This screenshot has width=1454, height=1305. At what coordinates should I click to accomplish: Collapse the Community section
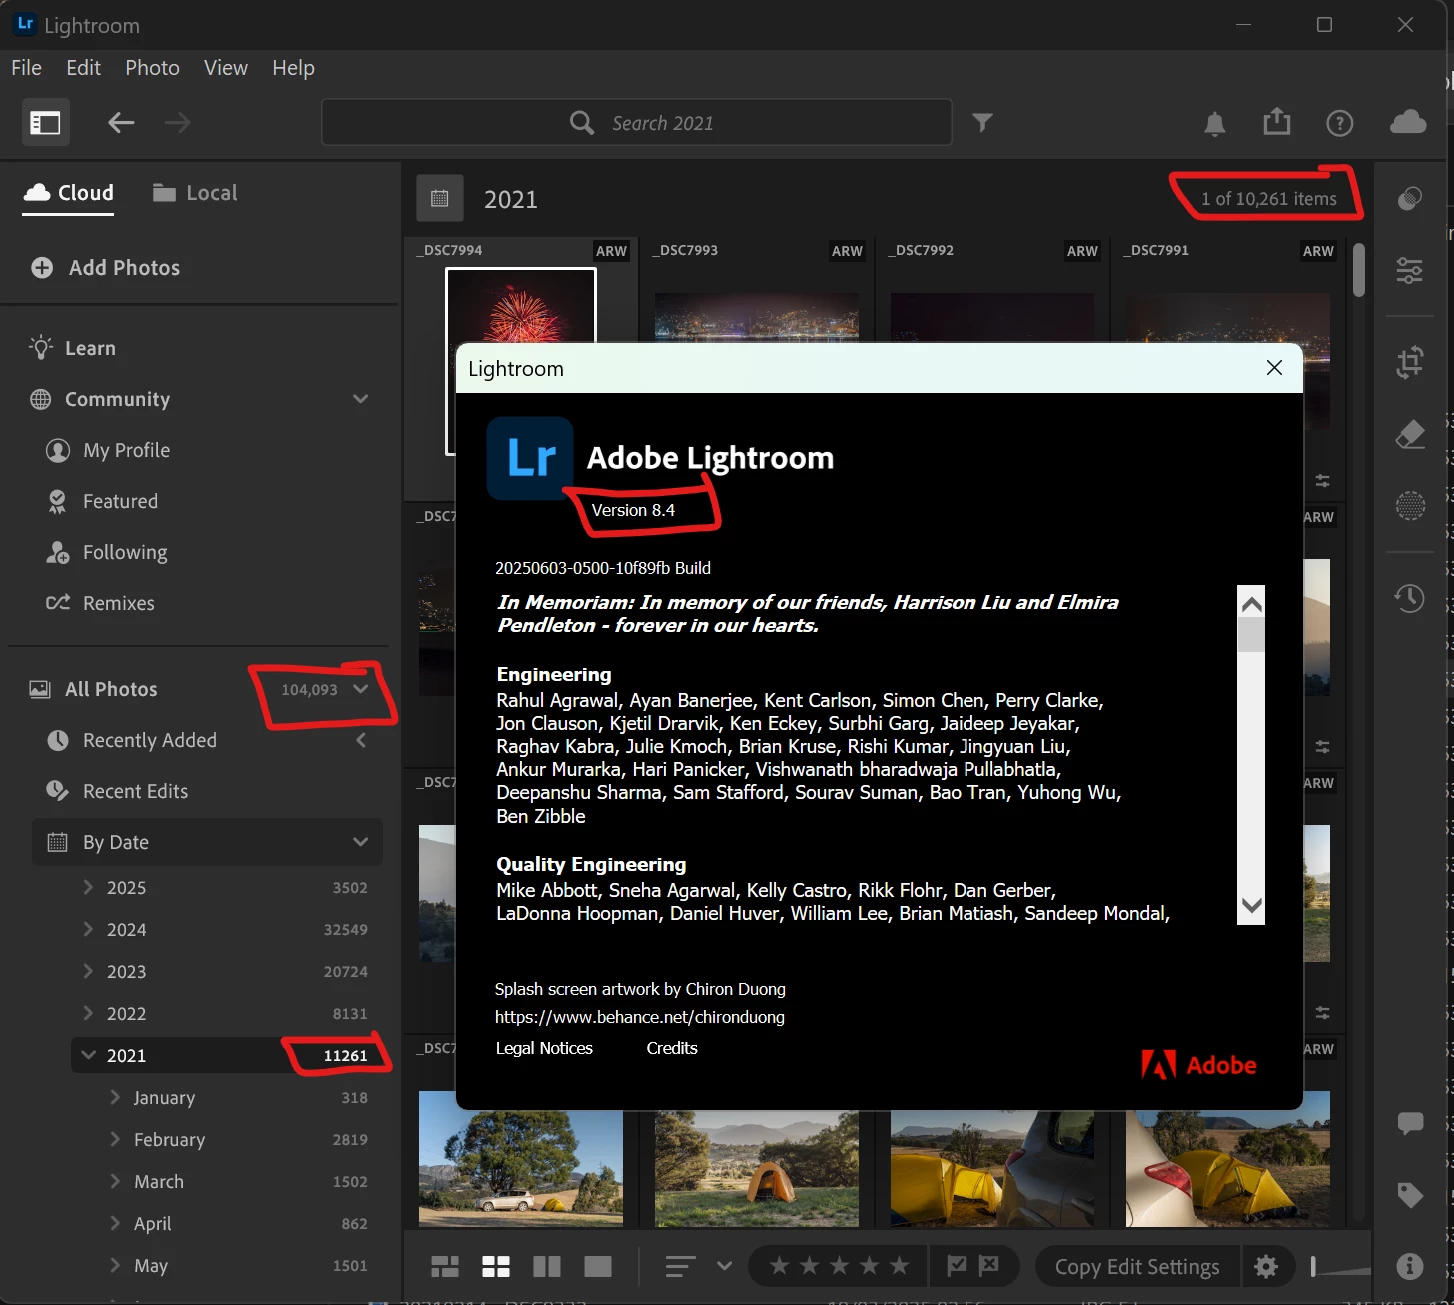pyautogui.click(x=361, y=399)
